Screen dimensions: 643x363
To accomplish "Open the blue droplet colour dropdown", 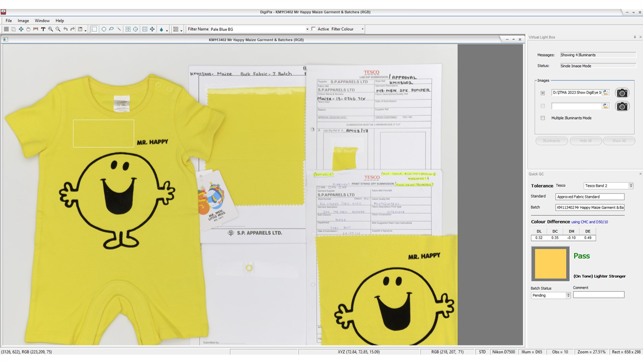I will [163, 29].
